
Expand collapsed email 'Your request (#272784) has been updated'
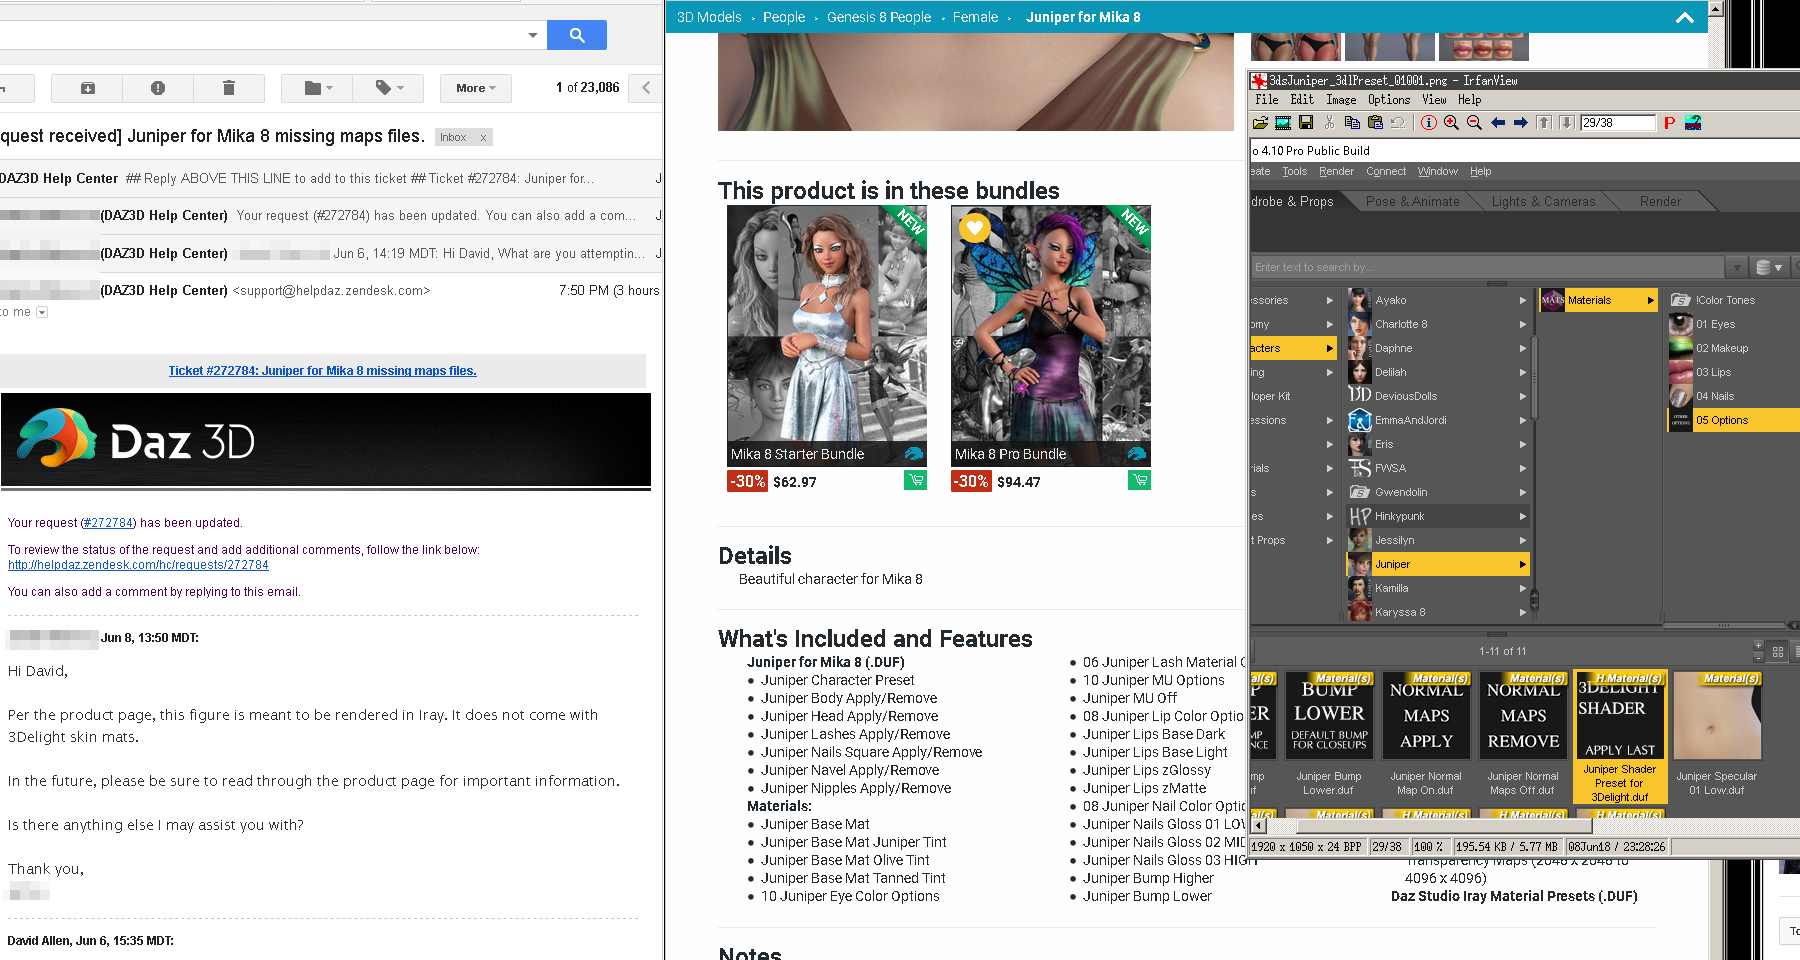click(330, 216)
